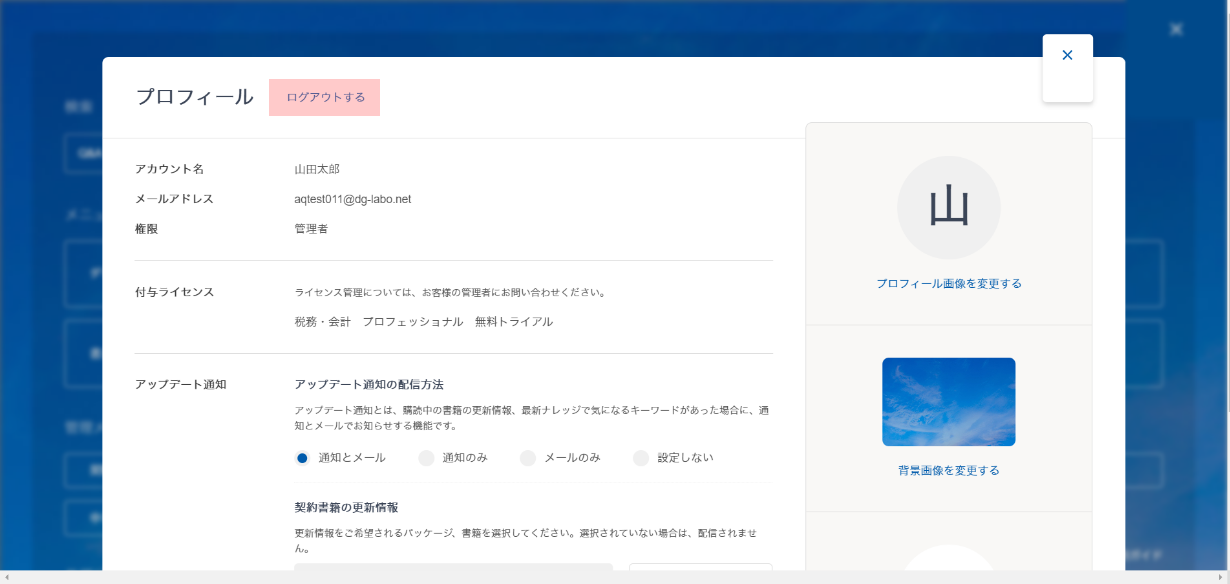The width and height of the screenshot is (1230, 584).
Task: Click the 山 profile avatar circle
Action: (949, 207)
